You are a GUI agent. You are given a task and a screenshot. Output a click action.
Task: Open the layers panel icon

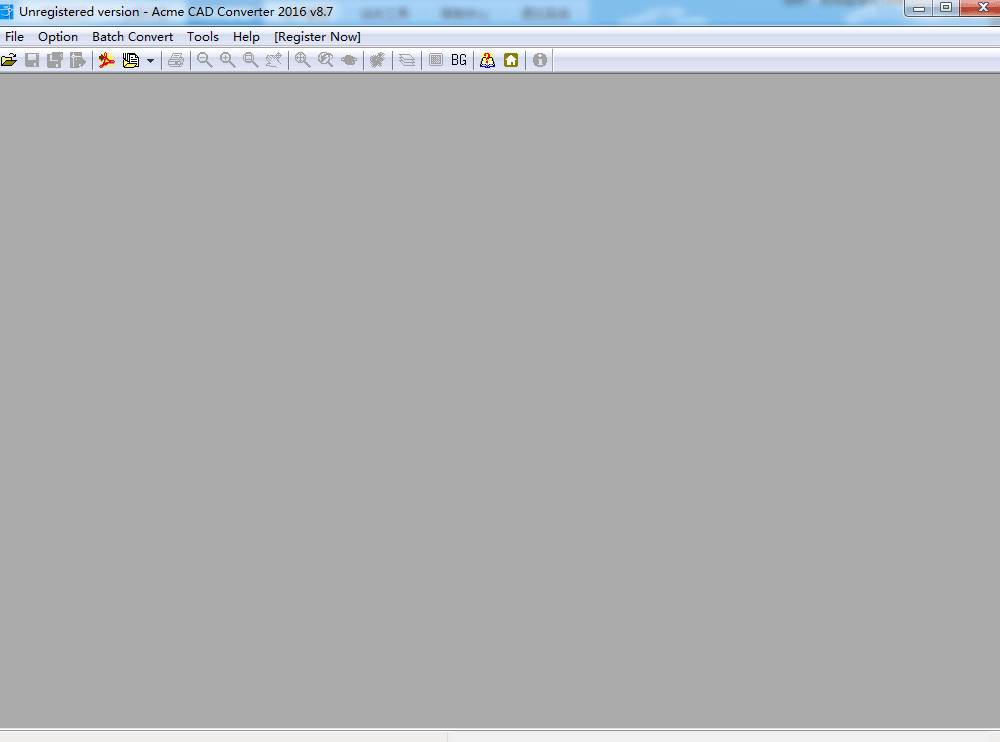point(406,60)
